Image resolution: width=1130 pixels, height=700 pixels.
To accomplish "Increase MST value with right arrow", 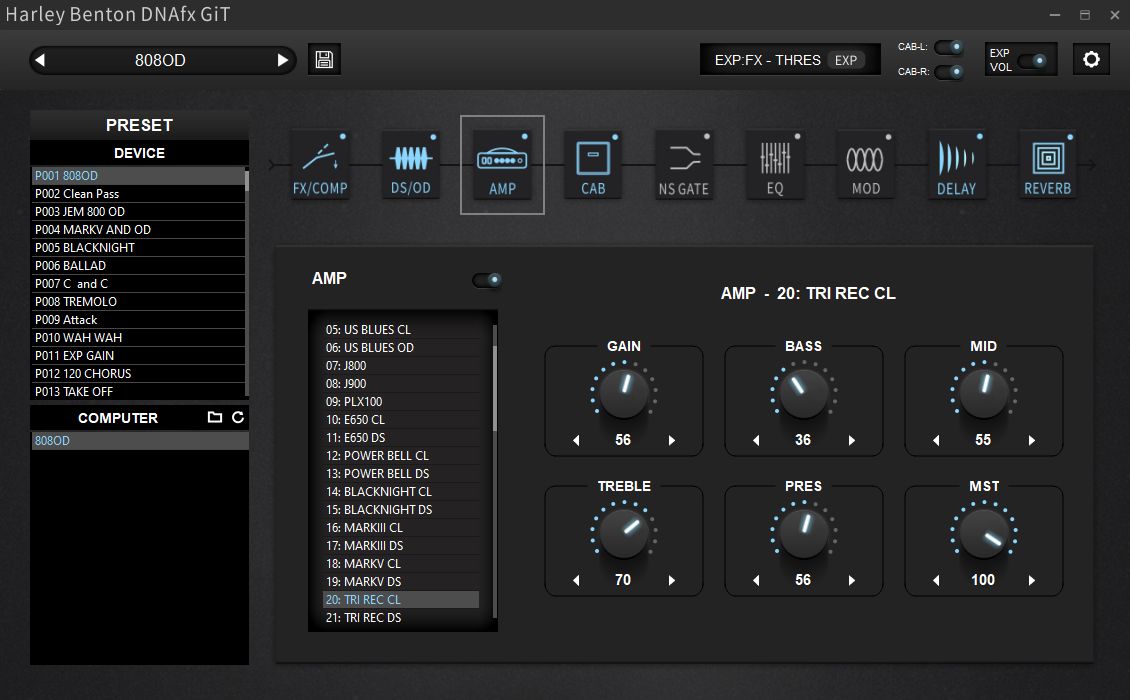I will click(x=1032, y=580).
